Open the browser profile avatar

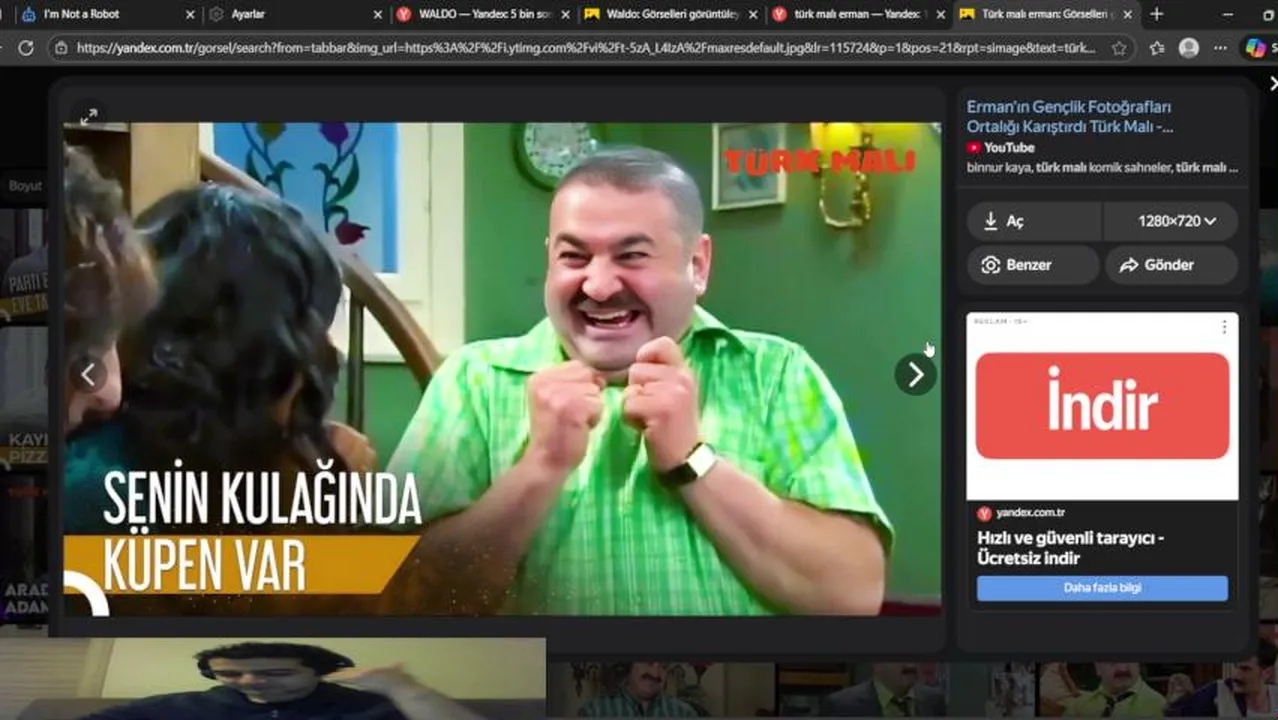click(1189, 48)
